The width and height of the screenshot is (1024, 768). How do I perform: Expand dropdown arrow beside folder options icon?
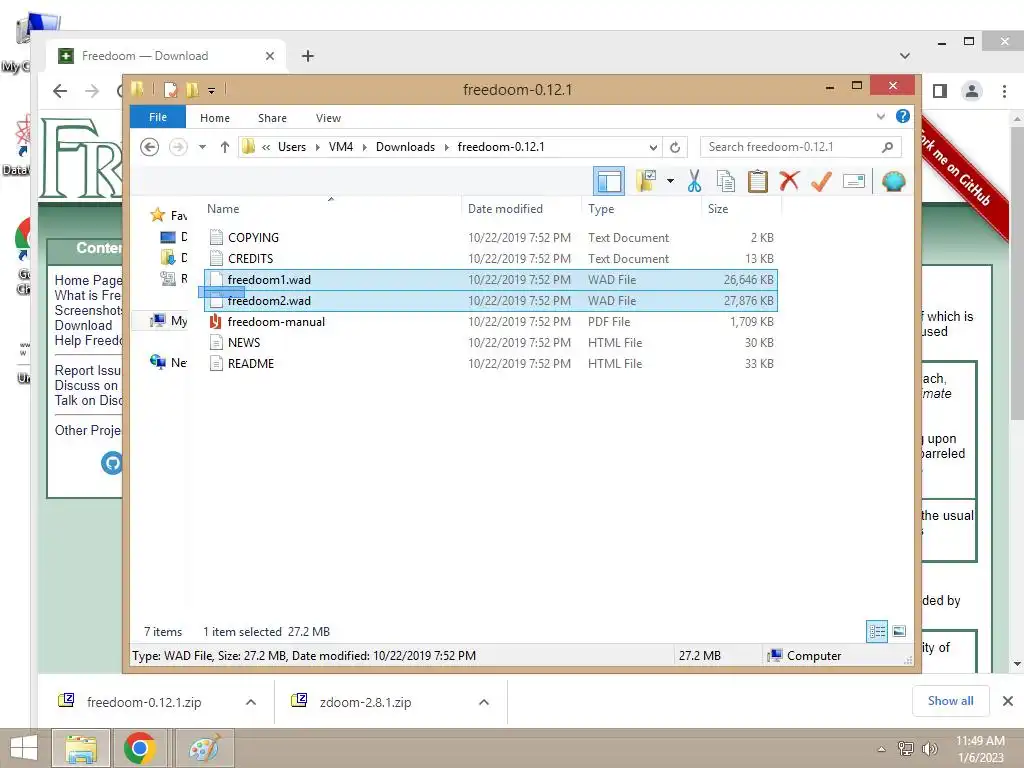(670, 181)
